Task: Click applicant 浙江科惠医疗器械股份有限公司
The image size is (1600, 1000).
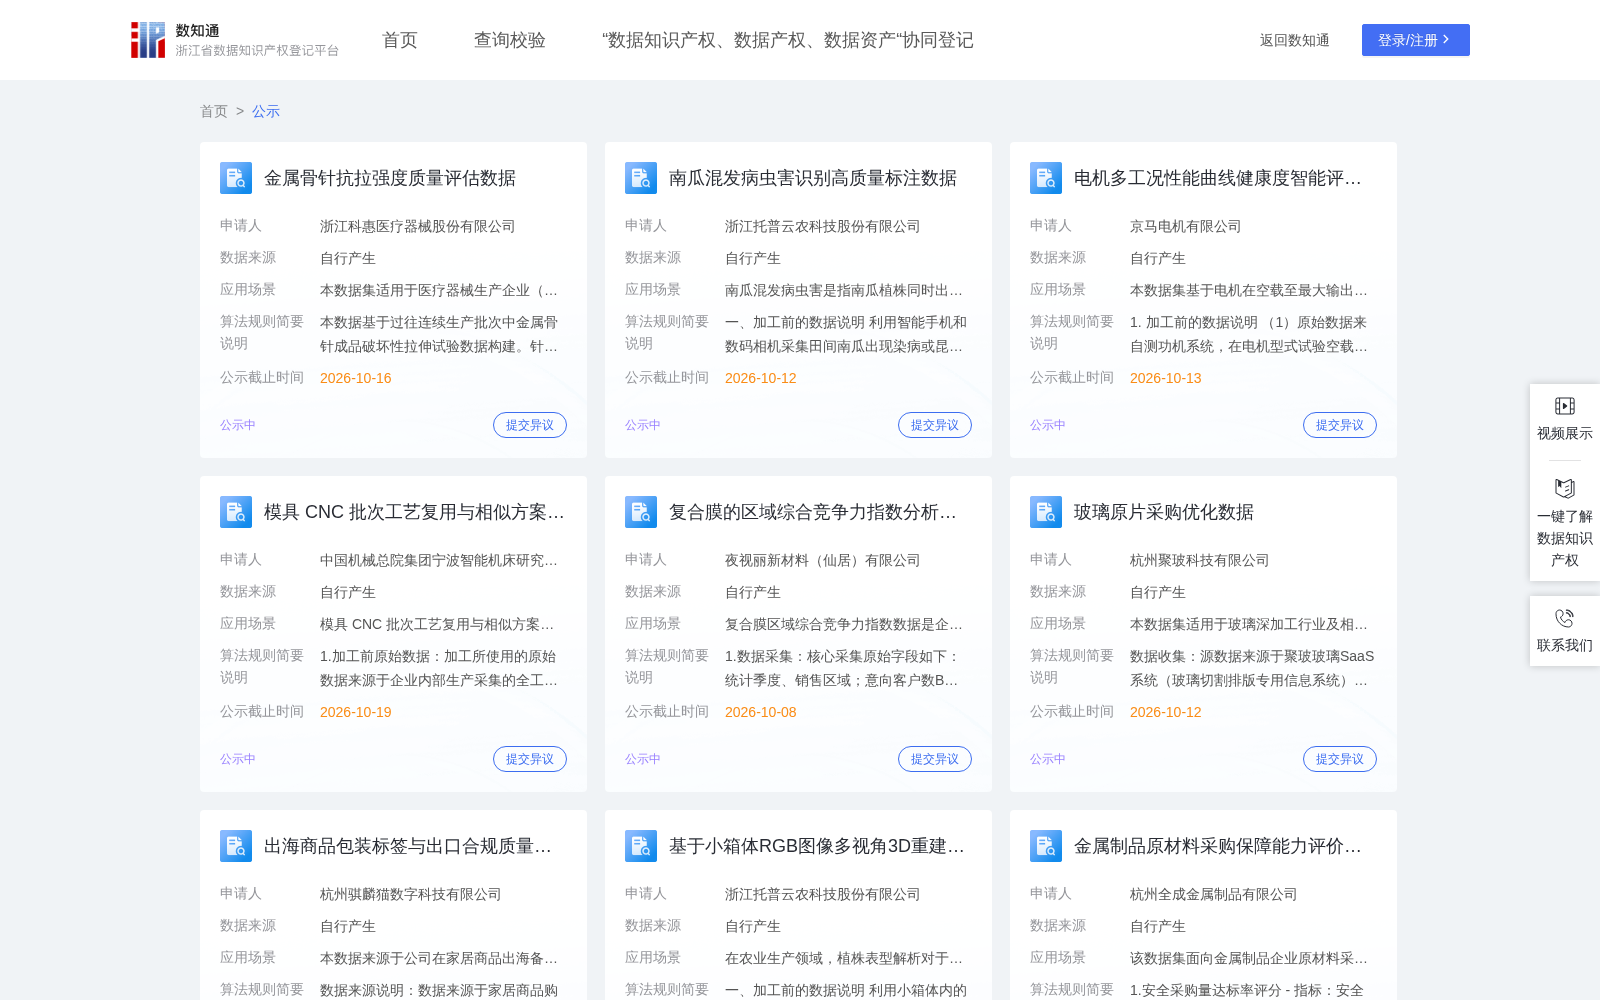Action: tap(418, 227)
